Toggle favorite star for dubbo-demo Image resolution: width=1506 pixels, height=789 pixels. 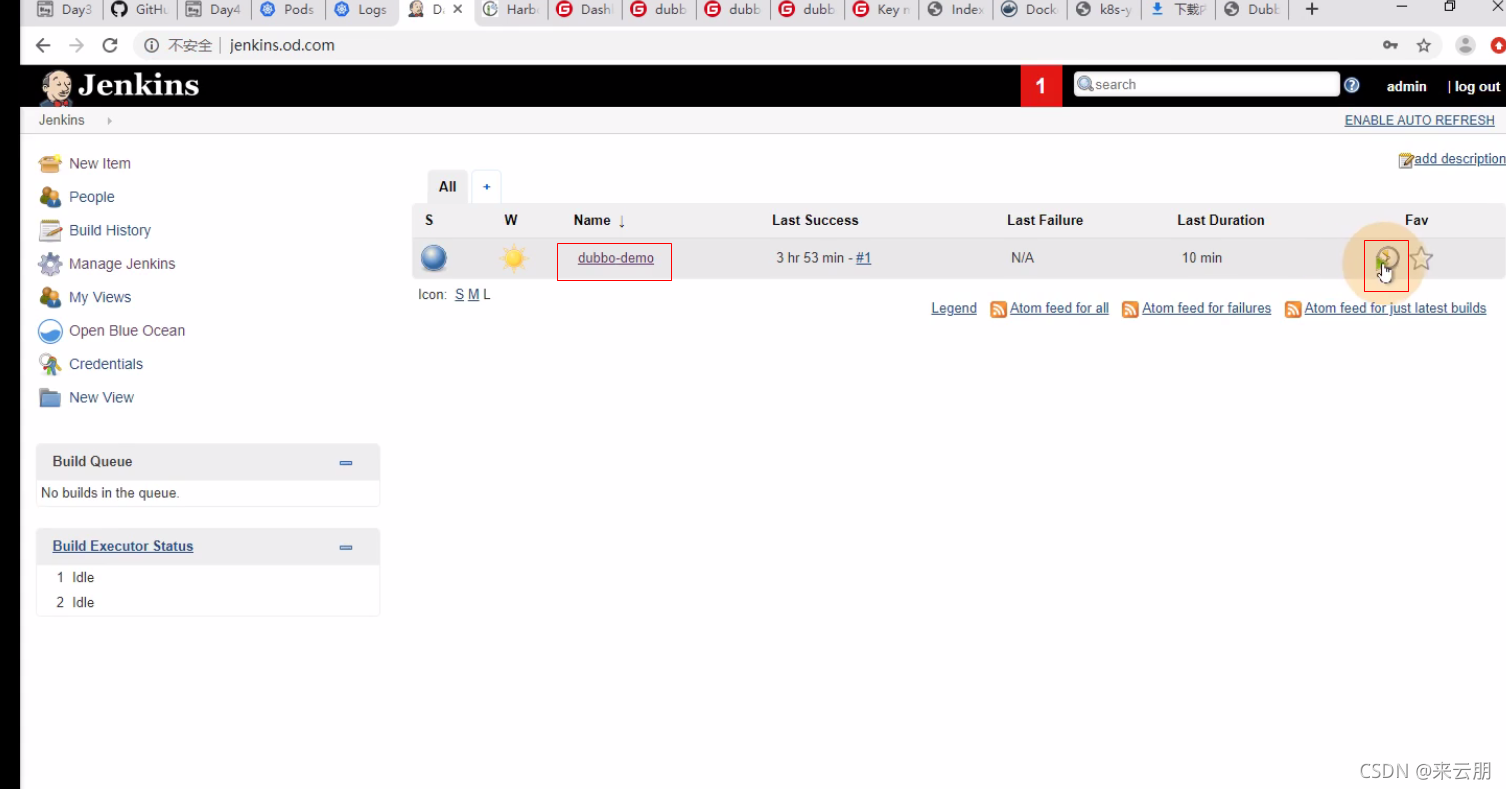1421,259
